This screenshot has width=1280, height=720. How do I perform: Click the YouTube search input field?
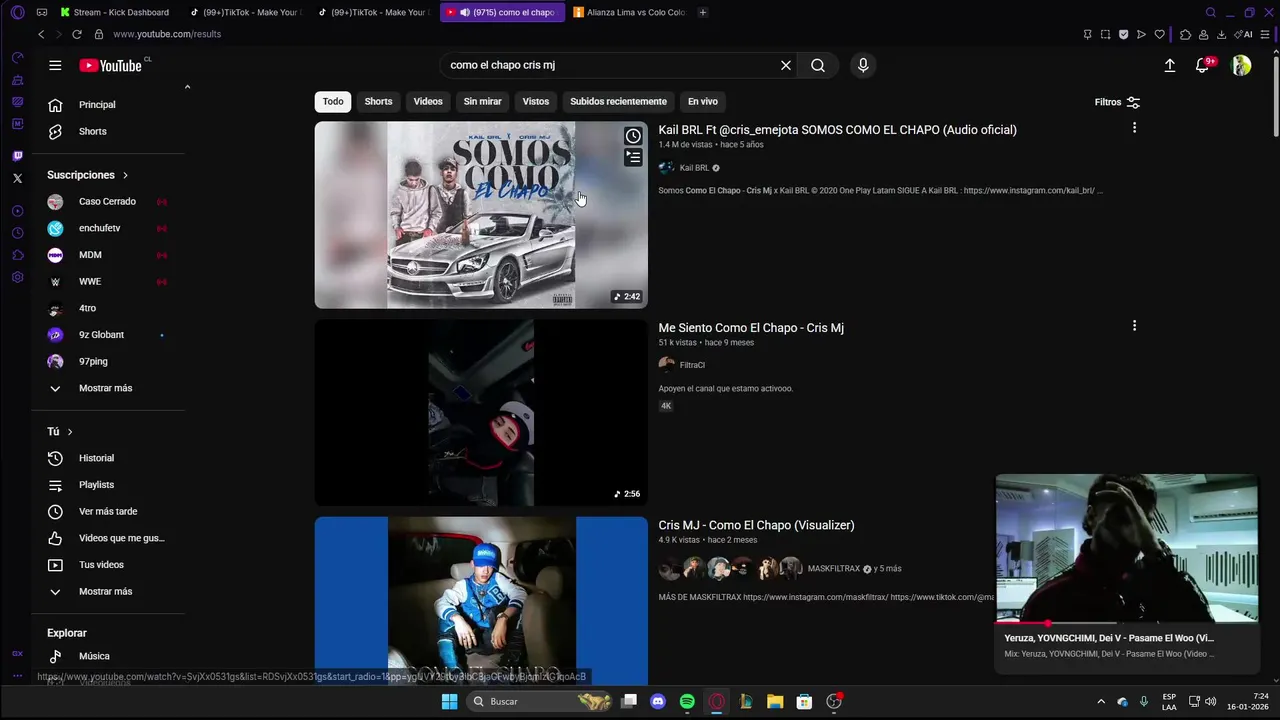click(x=610, y=65)
